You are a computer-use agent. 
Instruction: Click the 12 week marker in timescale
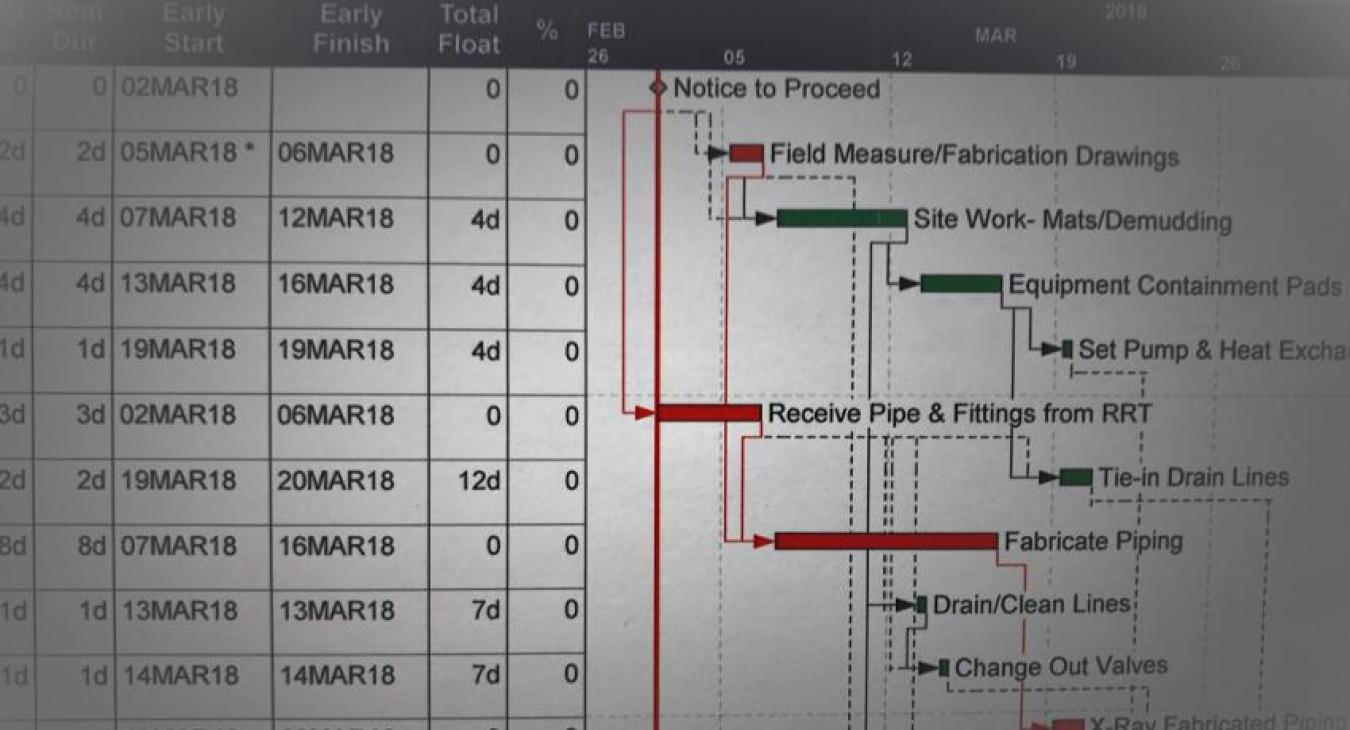[x=901, y=61]
